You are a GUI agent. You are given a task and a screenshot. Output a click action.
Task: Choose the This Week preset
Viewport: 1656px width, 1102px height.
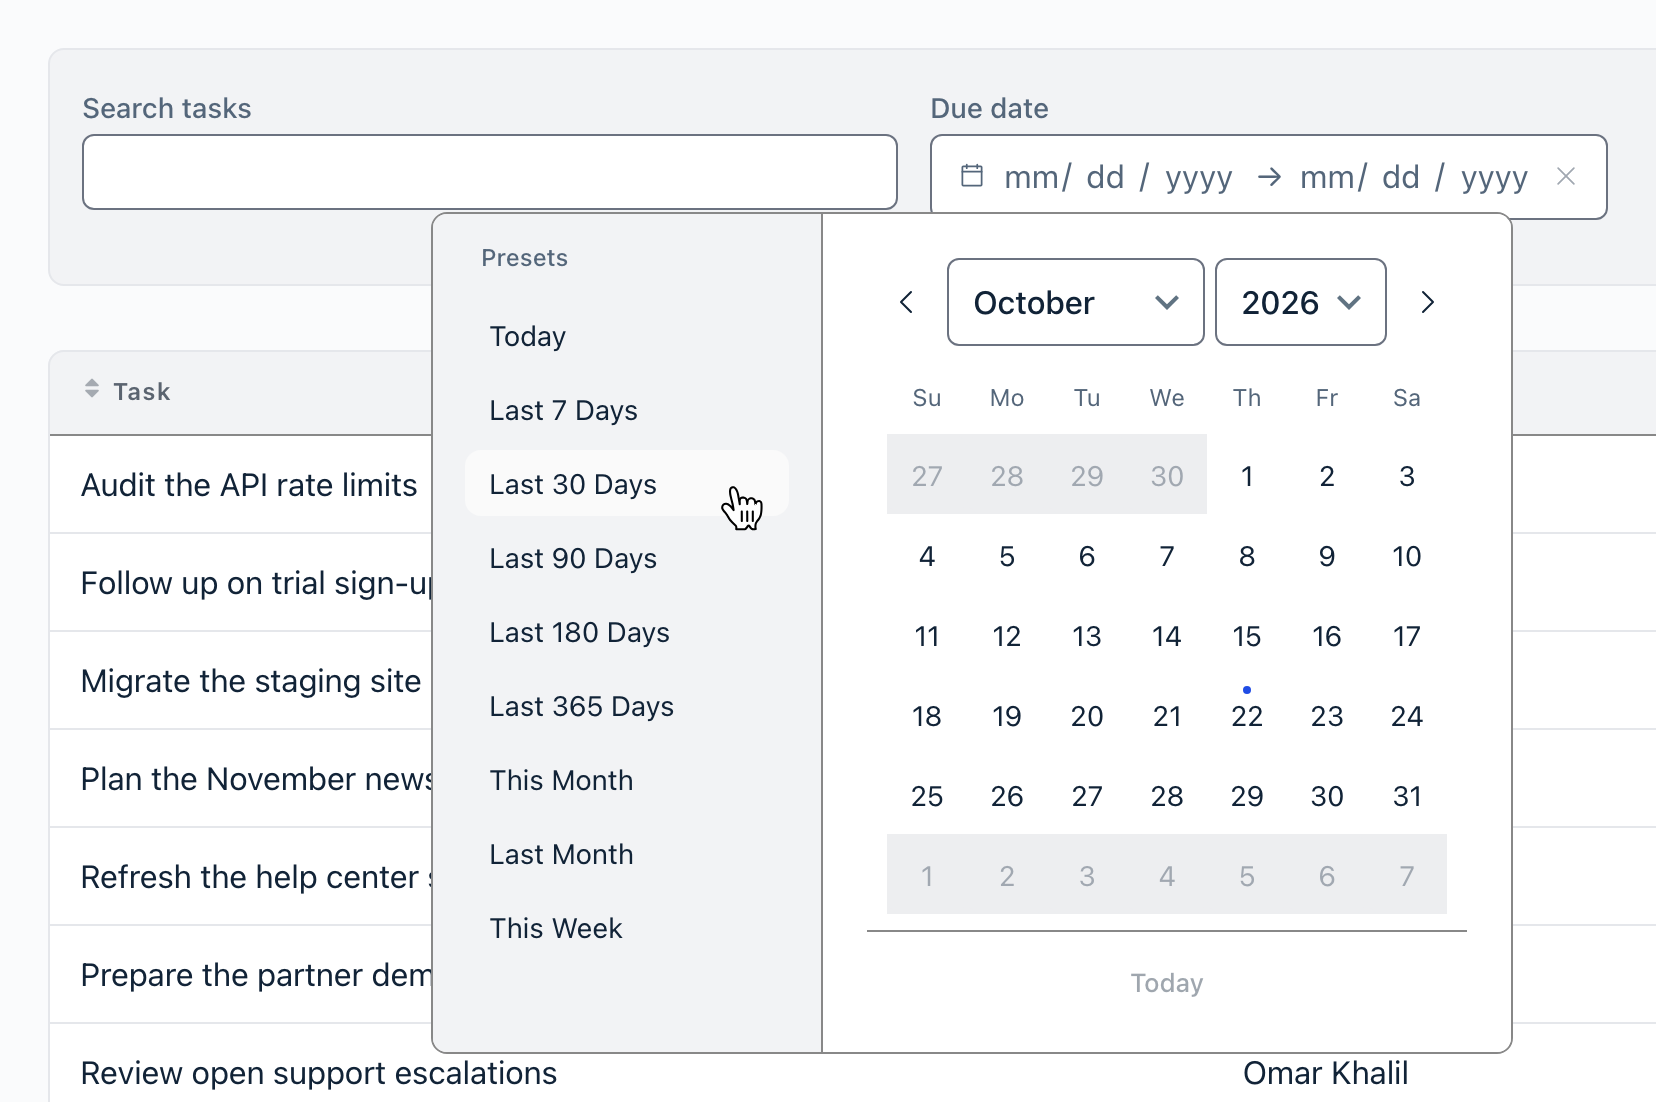tap(627, 928)
